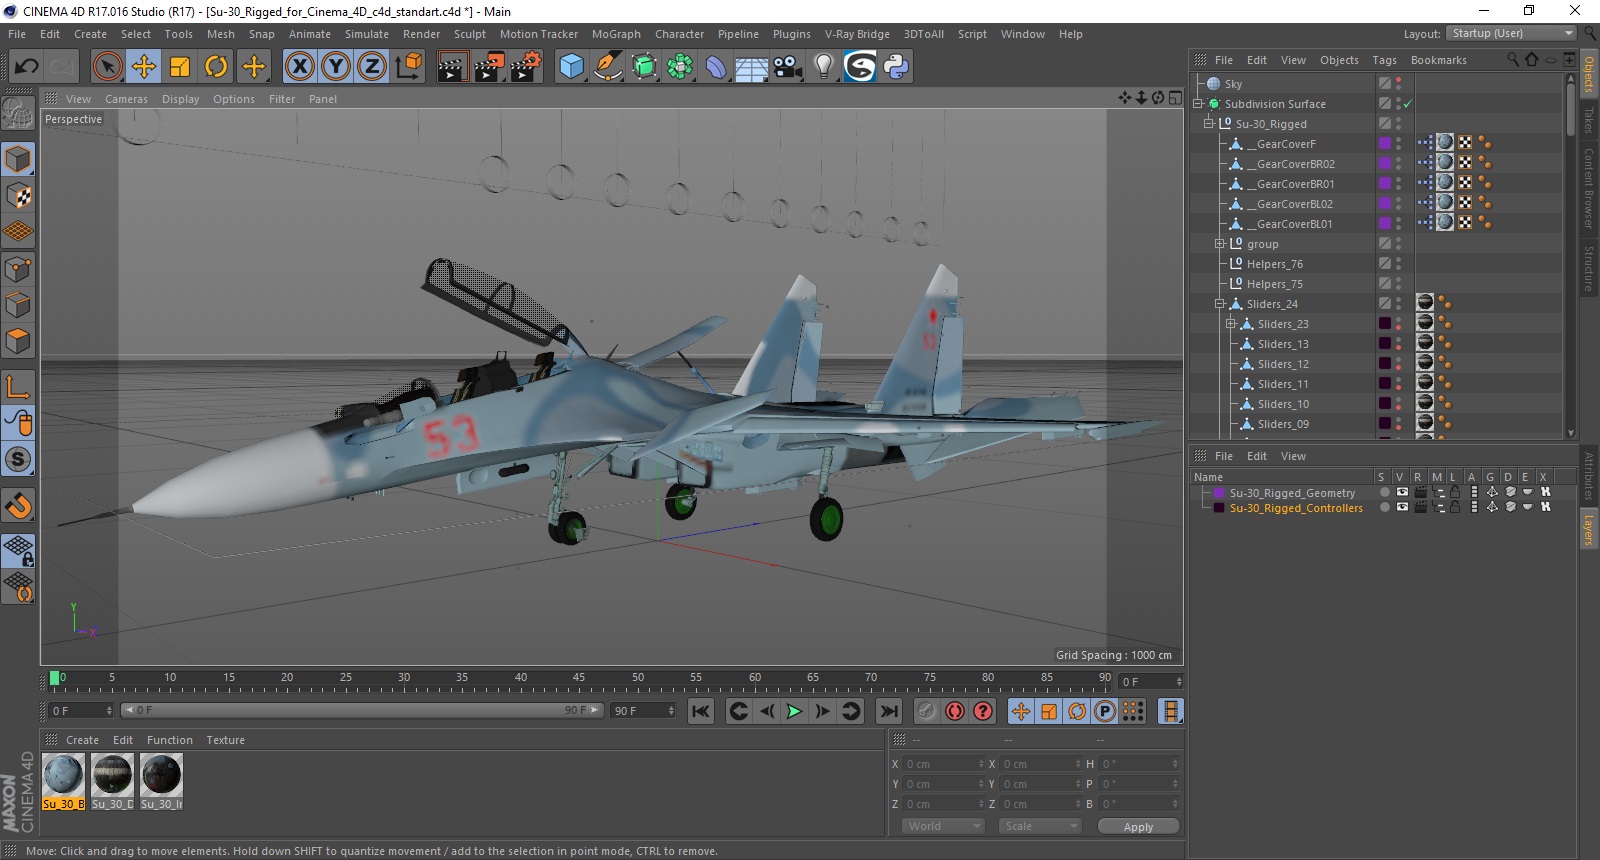
Task: Collapse the Sliders_24 node
Action: click(x=1220, y=304)
